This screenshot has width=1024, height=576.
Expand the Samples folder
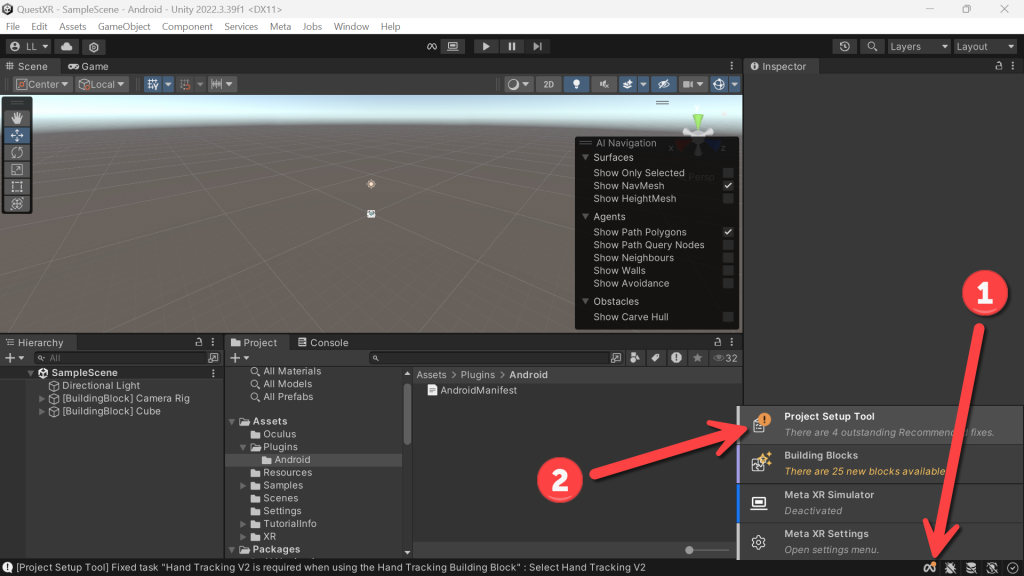[243, 486]
